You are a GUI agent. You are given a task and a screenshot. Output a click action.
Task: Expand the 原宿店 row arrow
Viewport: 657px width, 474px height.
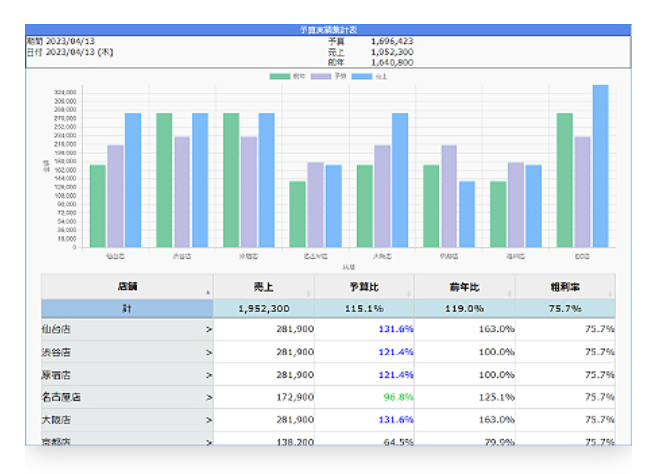click(x=209, y=375)
